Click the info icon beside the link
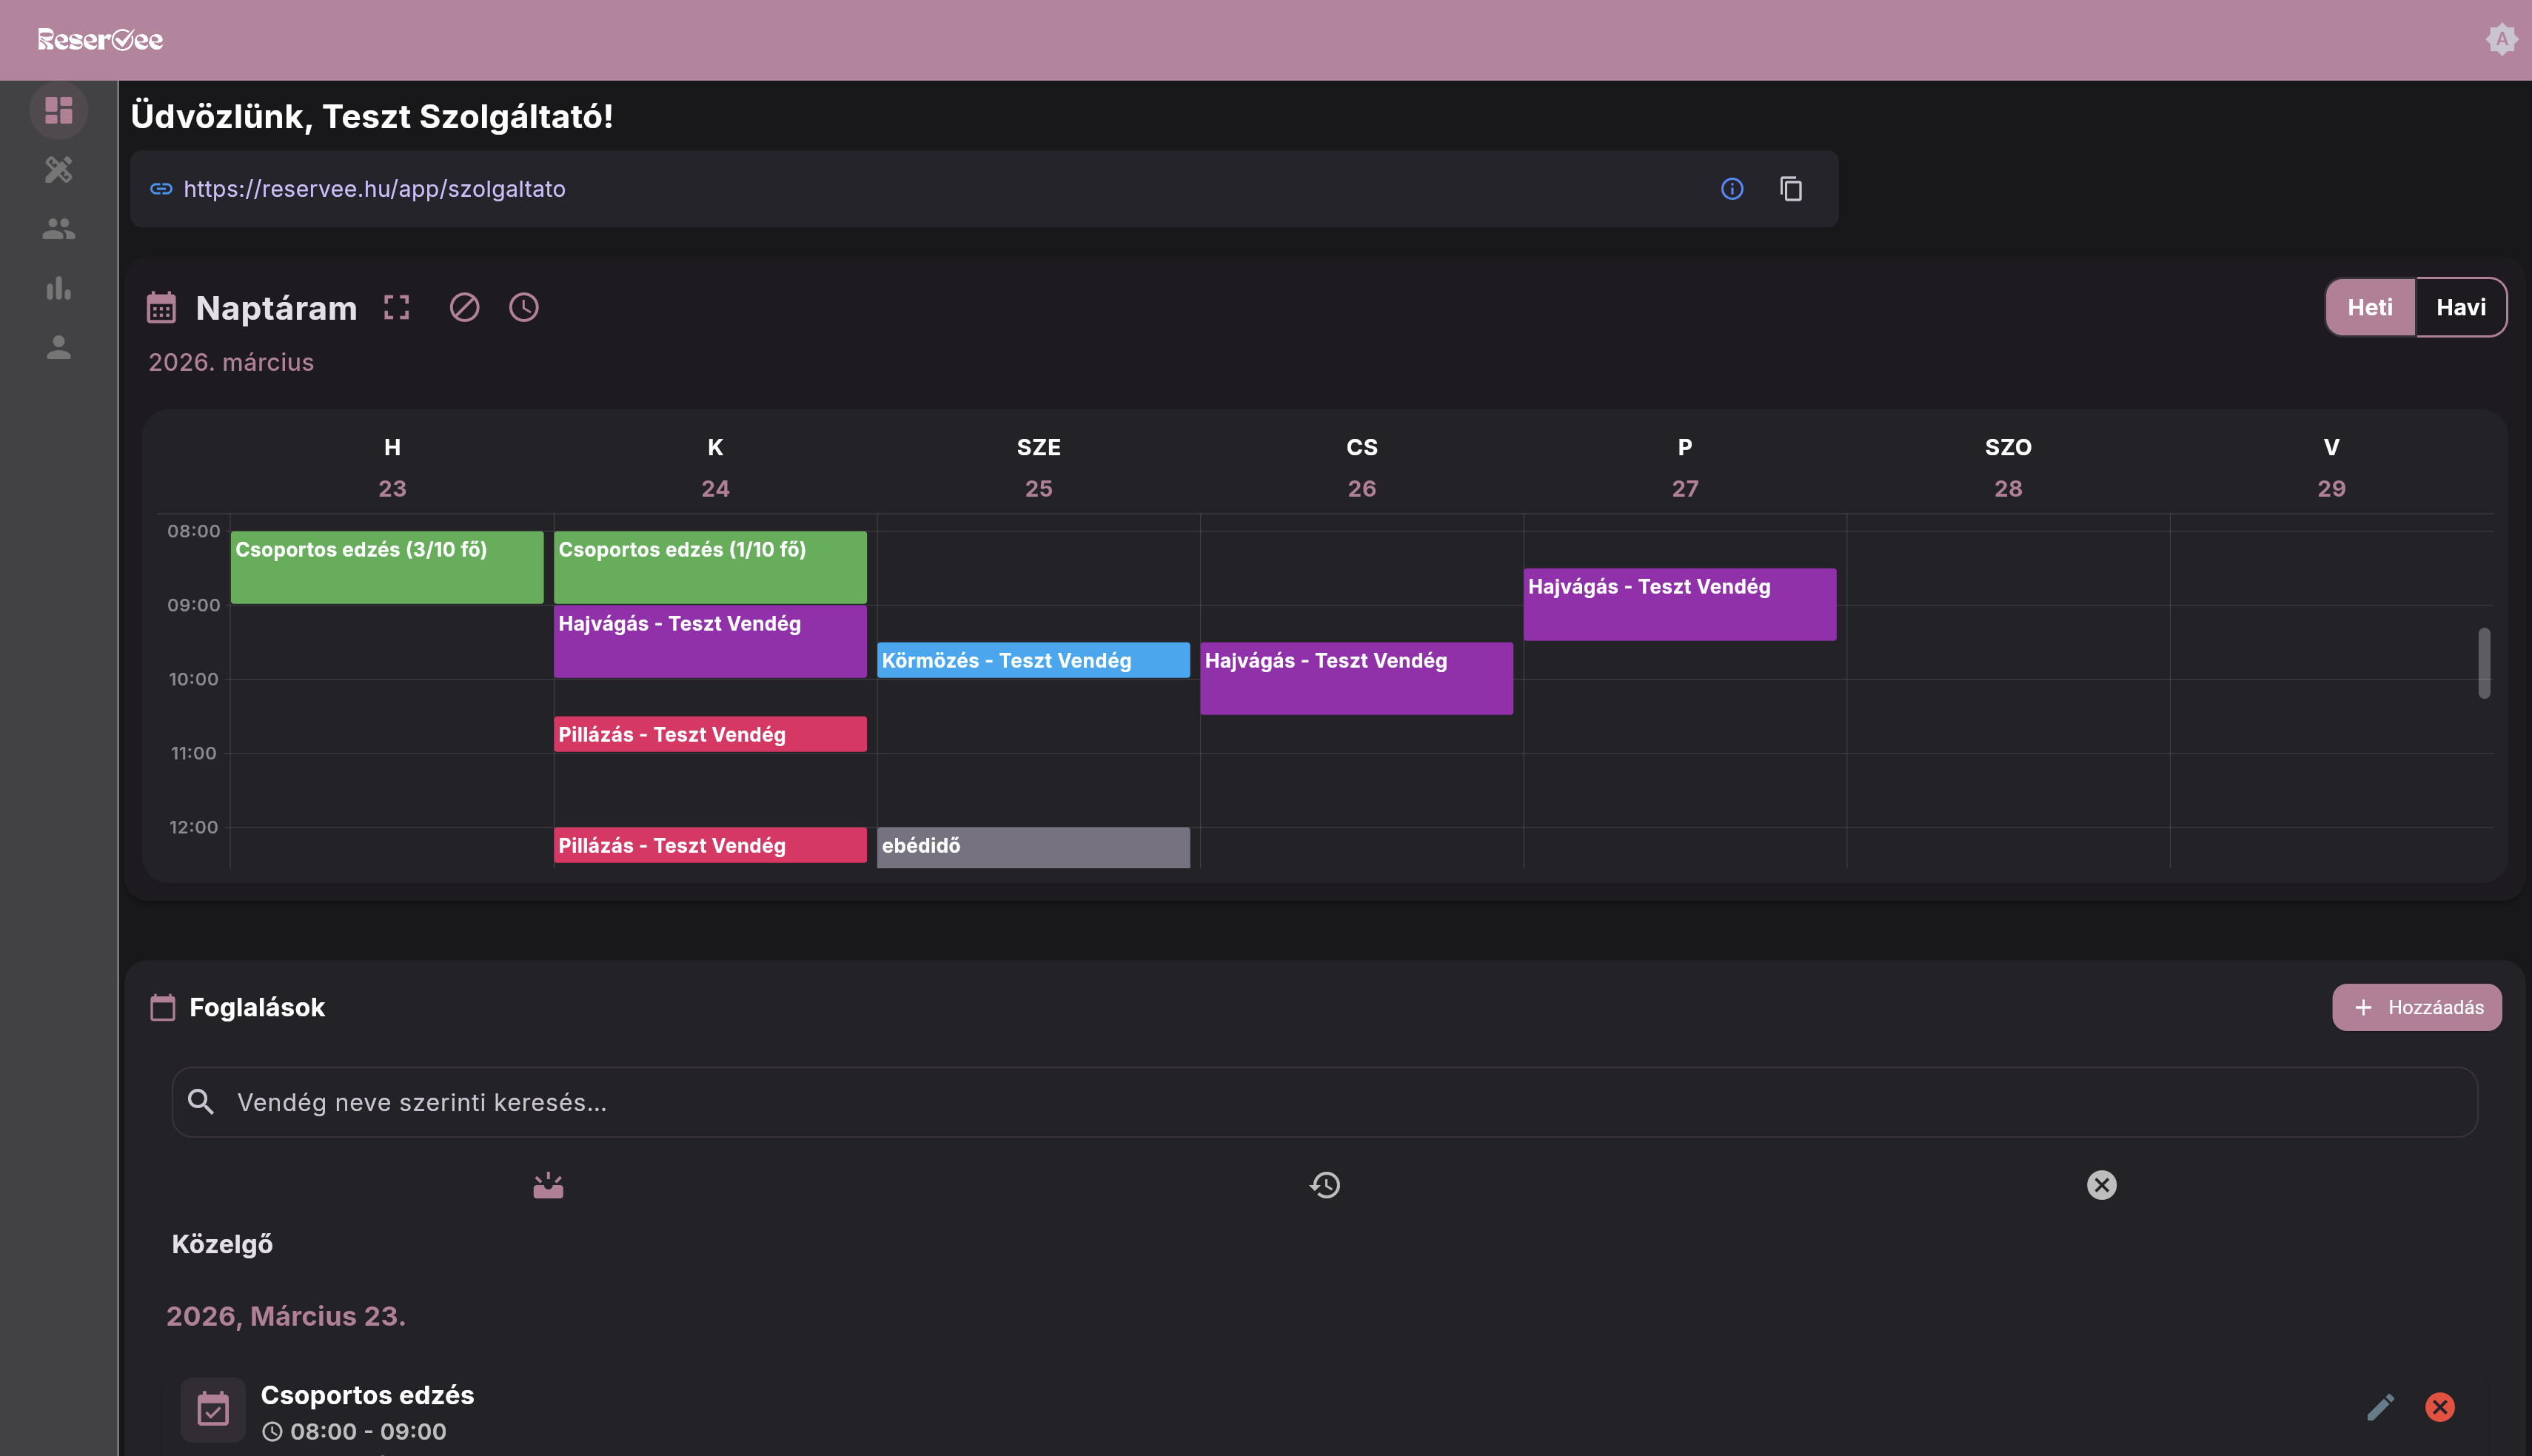This screenshot has width=2532, height=1456. coord(1732,189)
